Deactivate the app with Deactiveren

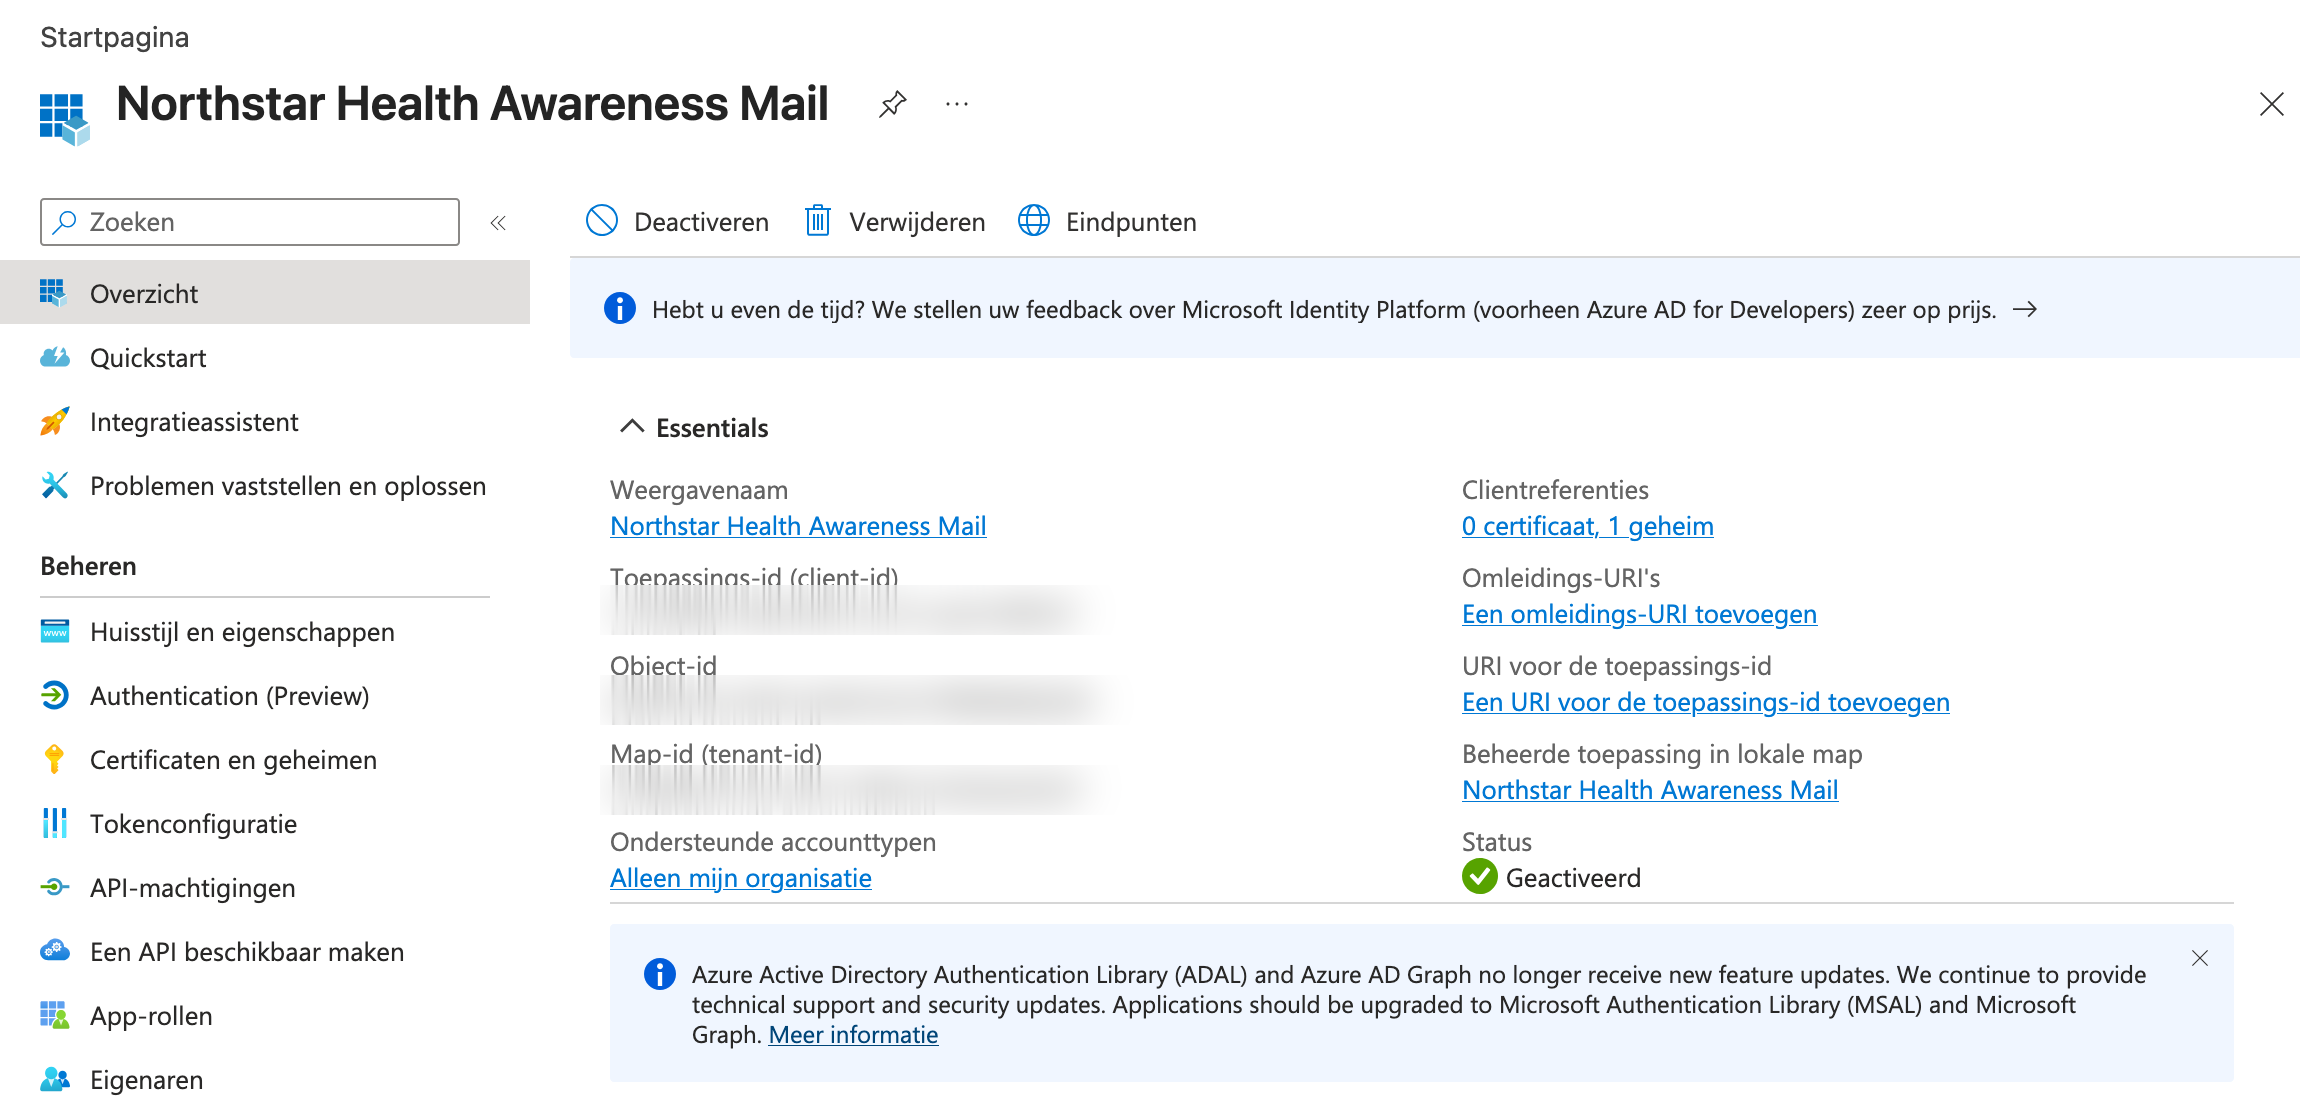677,221
